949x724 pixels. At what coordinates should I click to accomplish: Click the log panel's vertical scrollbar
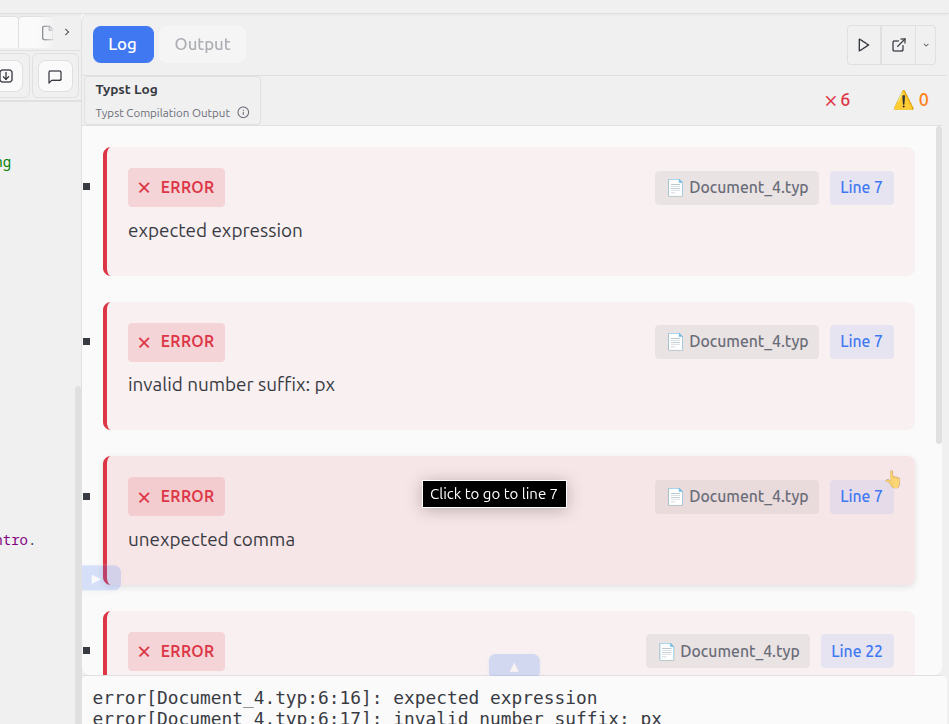tap(939, 285)
